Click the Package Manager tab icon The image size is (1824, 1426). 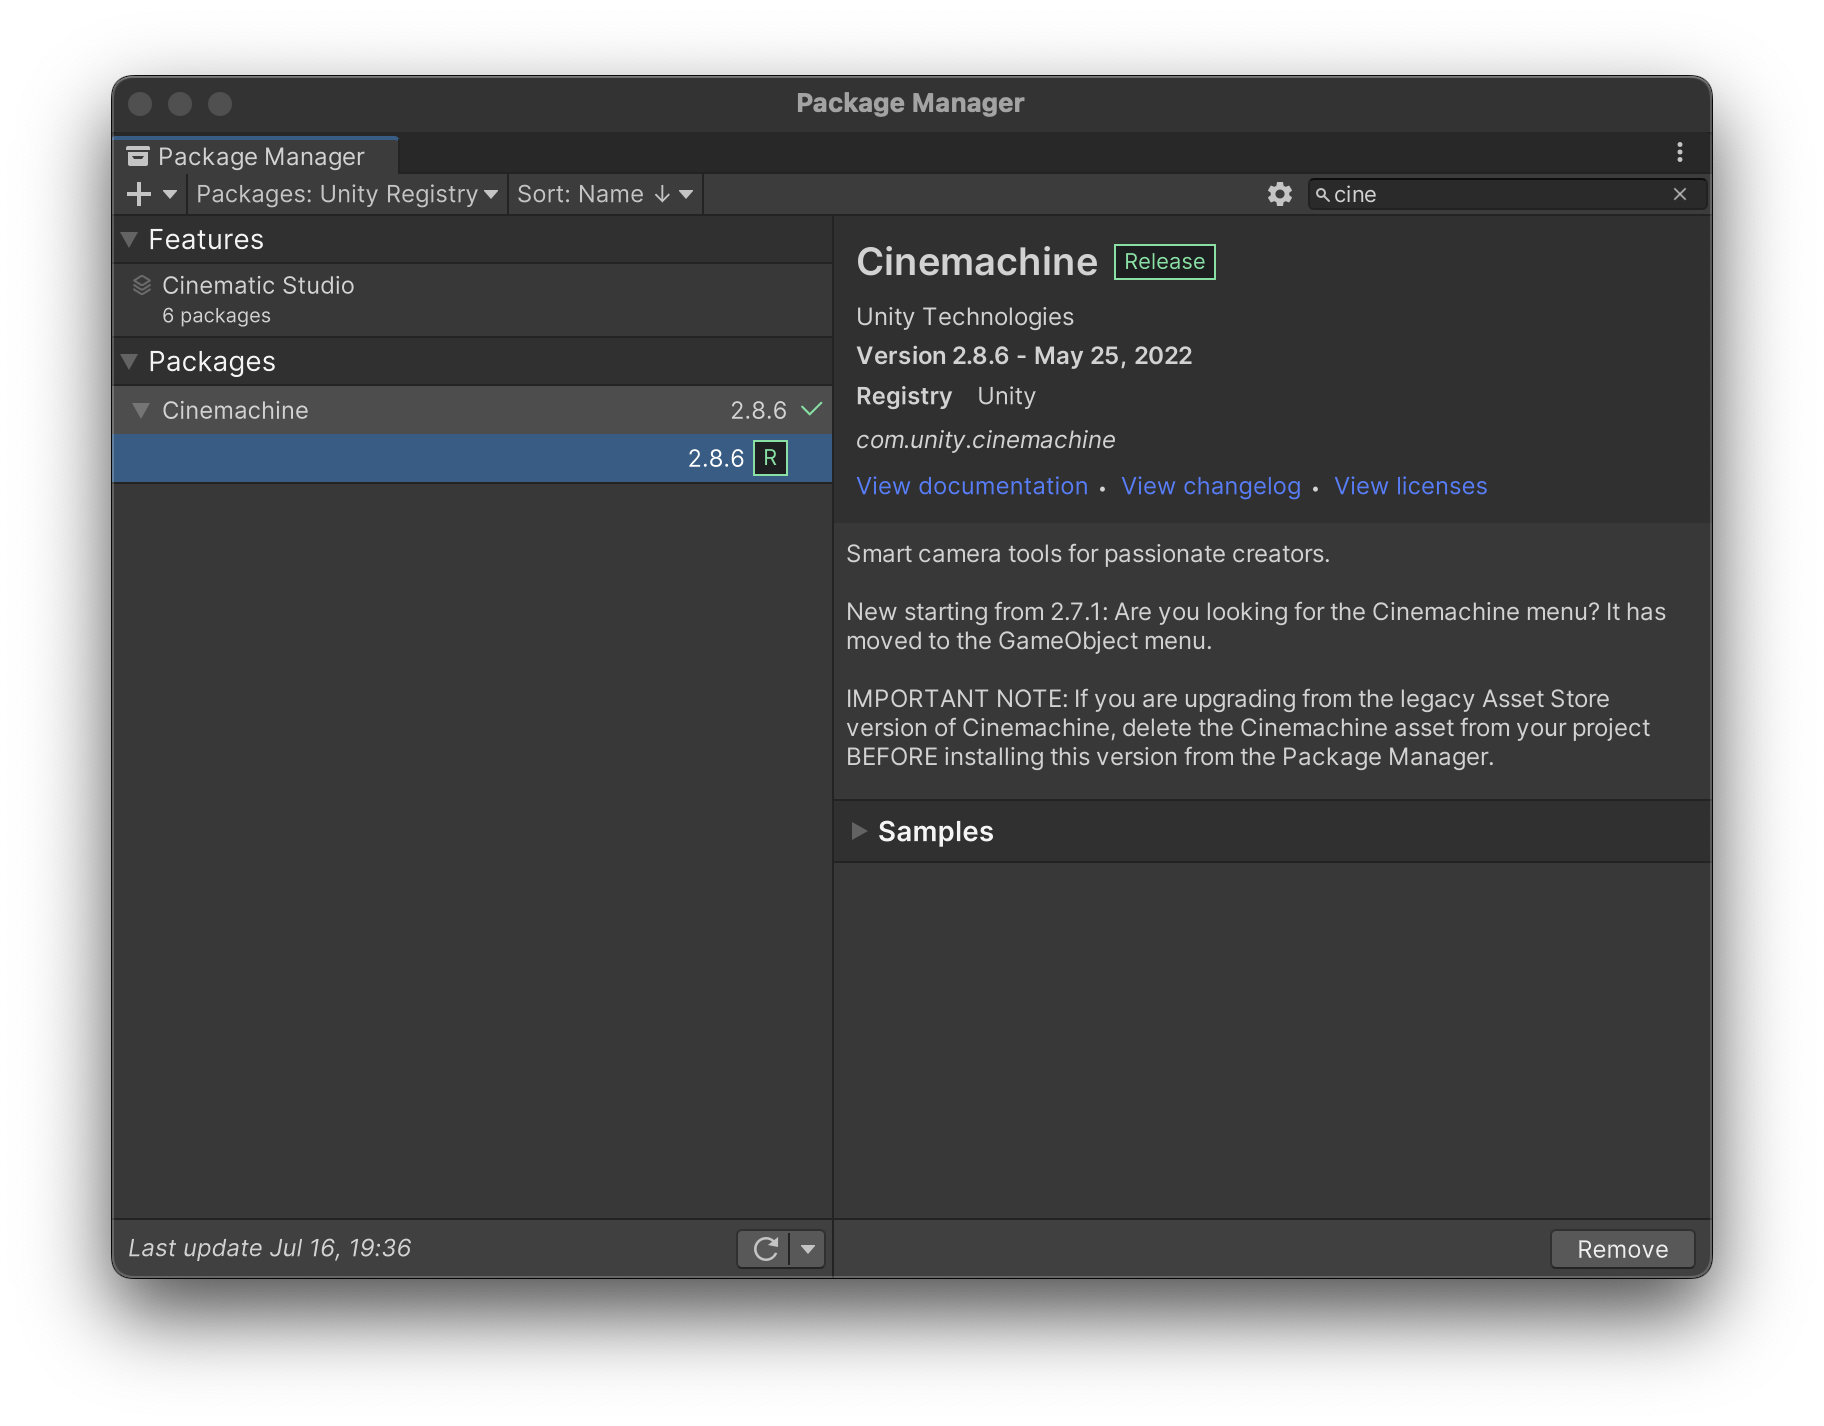138,156
